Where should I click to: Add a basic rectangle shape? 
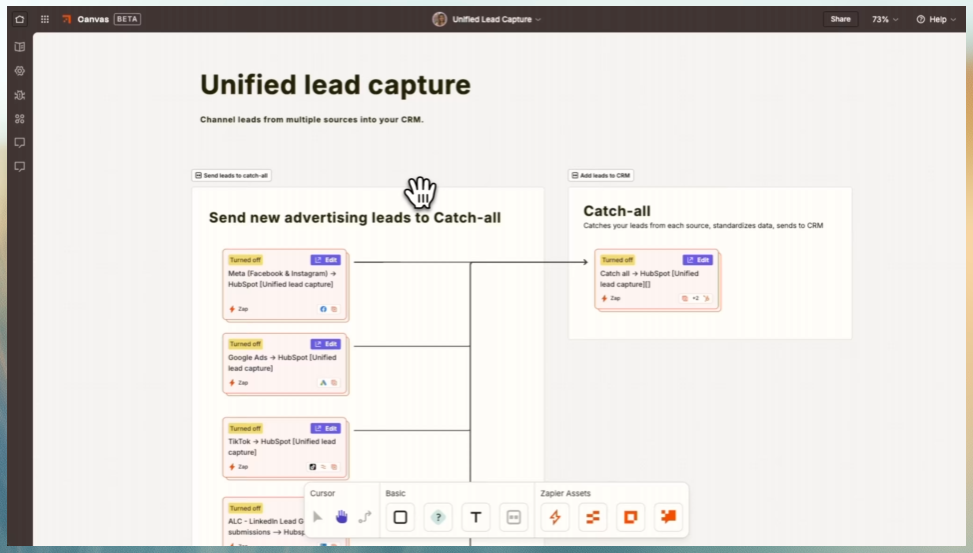click(400, 517)
